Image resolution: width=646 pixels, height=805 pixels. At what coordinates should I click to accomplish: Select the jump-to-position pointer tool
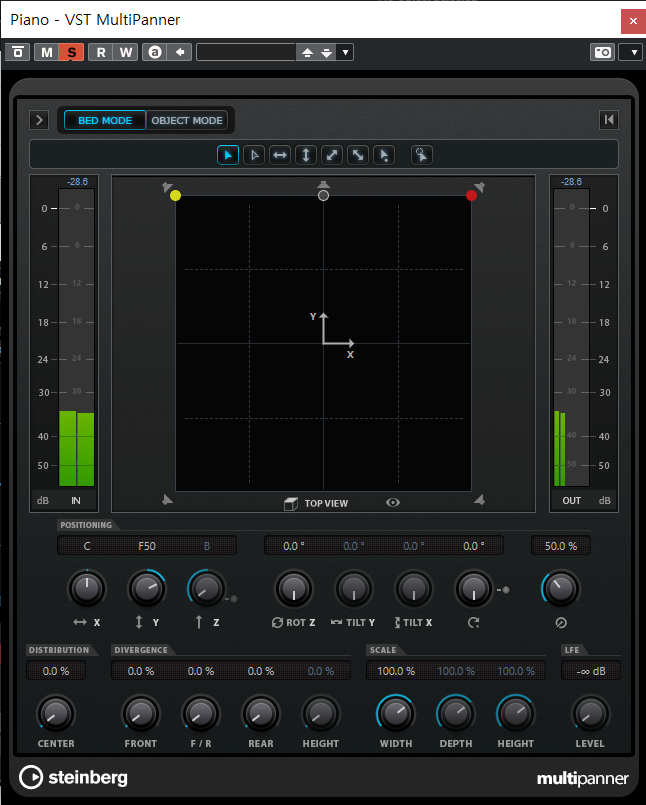[x=384, y=155]
